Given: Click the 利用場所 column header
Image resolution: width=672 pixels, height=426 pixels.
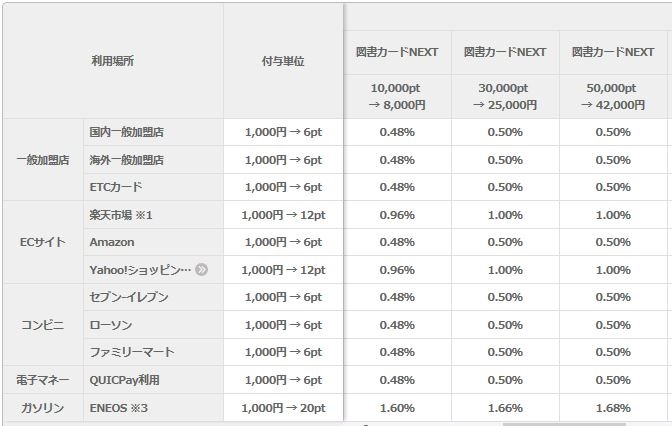Looking at the screenshot, I should click(113, 61).
